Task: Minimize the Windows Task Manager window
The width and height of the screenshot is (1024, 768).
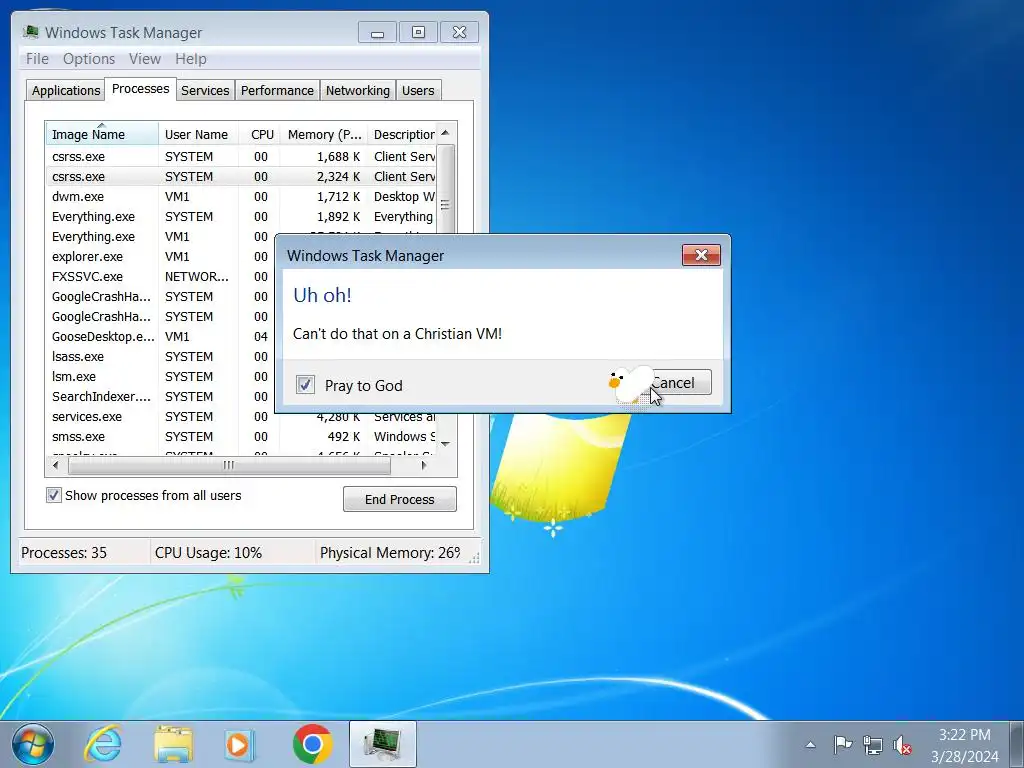Action: (377, 32)
